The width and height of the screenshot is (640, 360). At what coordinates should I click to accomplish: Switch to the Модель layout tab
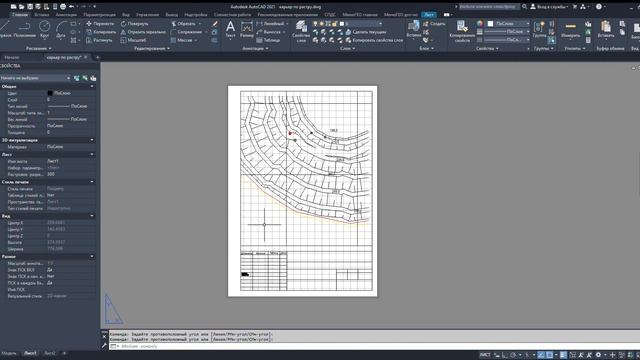9,353
